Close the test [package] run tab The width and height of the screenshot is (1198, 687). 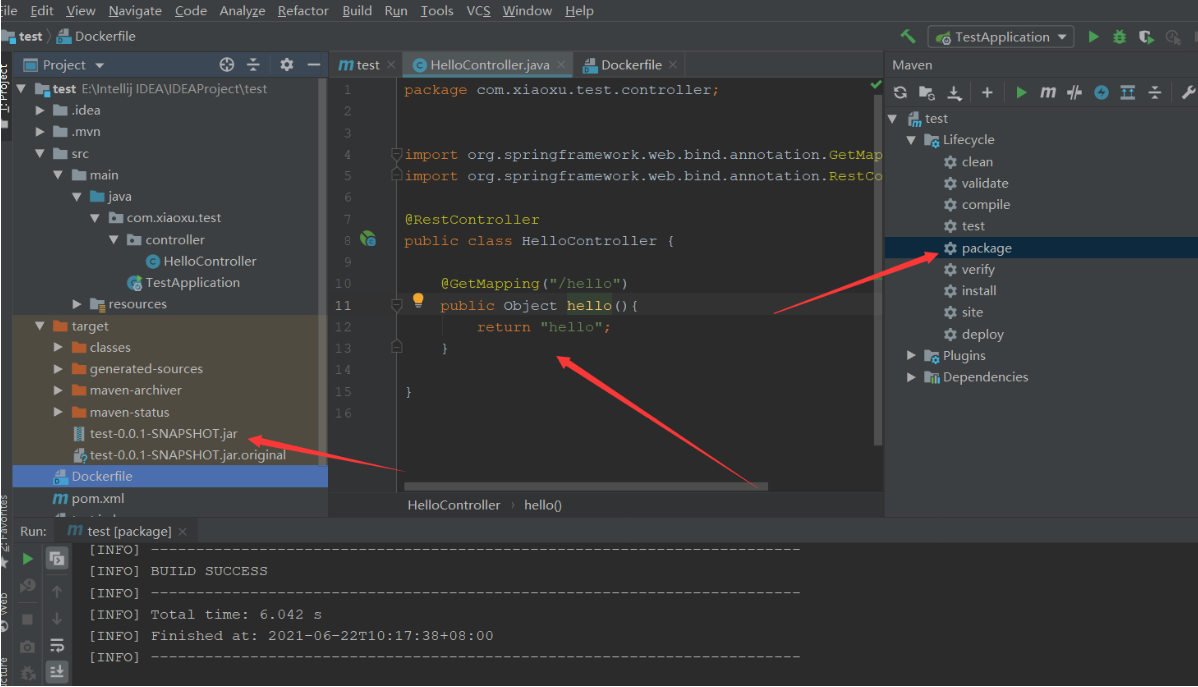tap(183, 531)
